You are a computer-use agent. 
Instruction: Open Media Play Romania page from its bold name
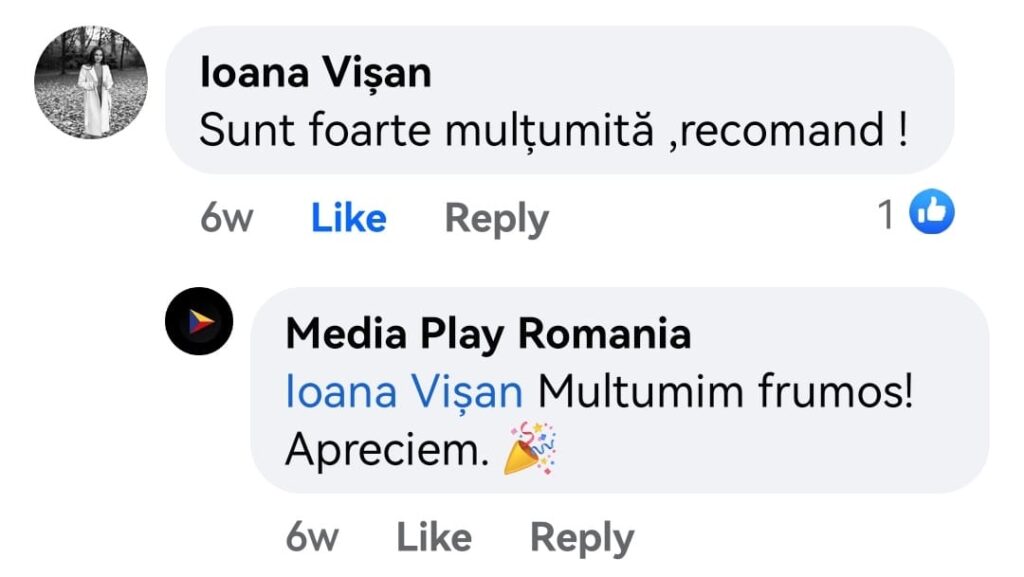(488, 334)
